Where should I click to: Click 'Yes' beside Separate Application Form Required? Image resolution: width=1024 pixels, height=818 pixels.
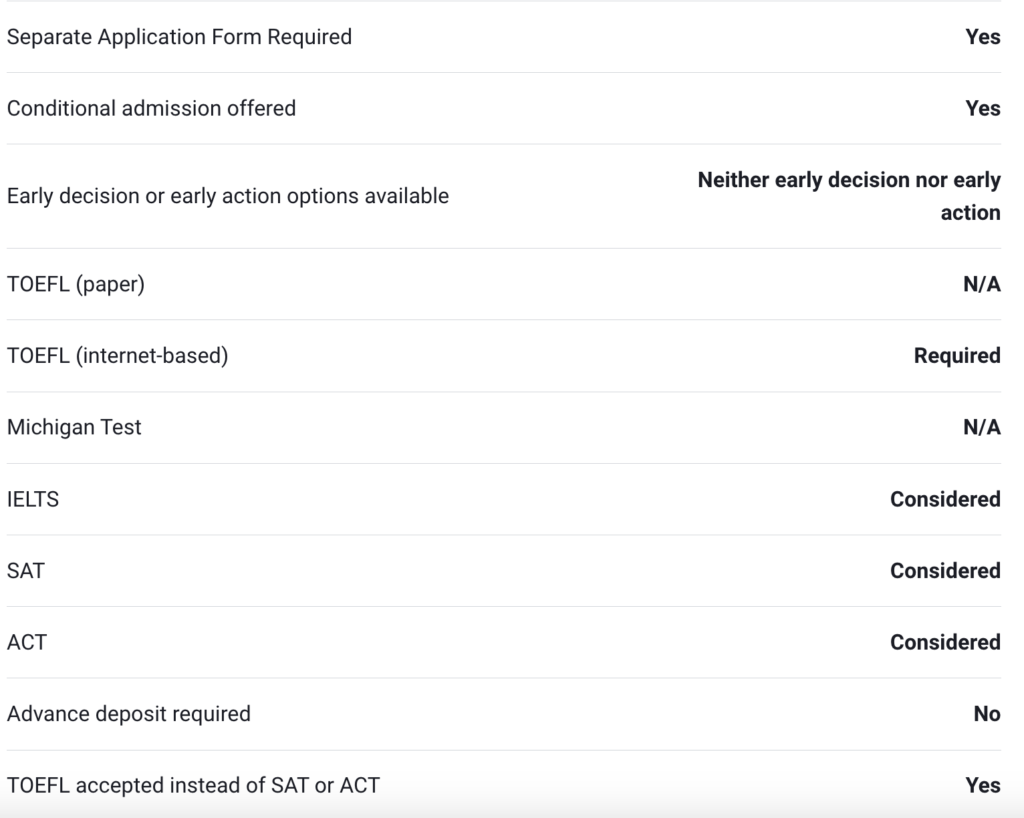coord(982,37)
